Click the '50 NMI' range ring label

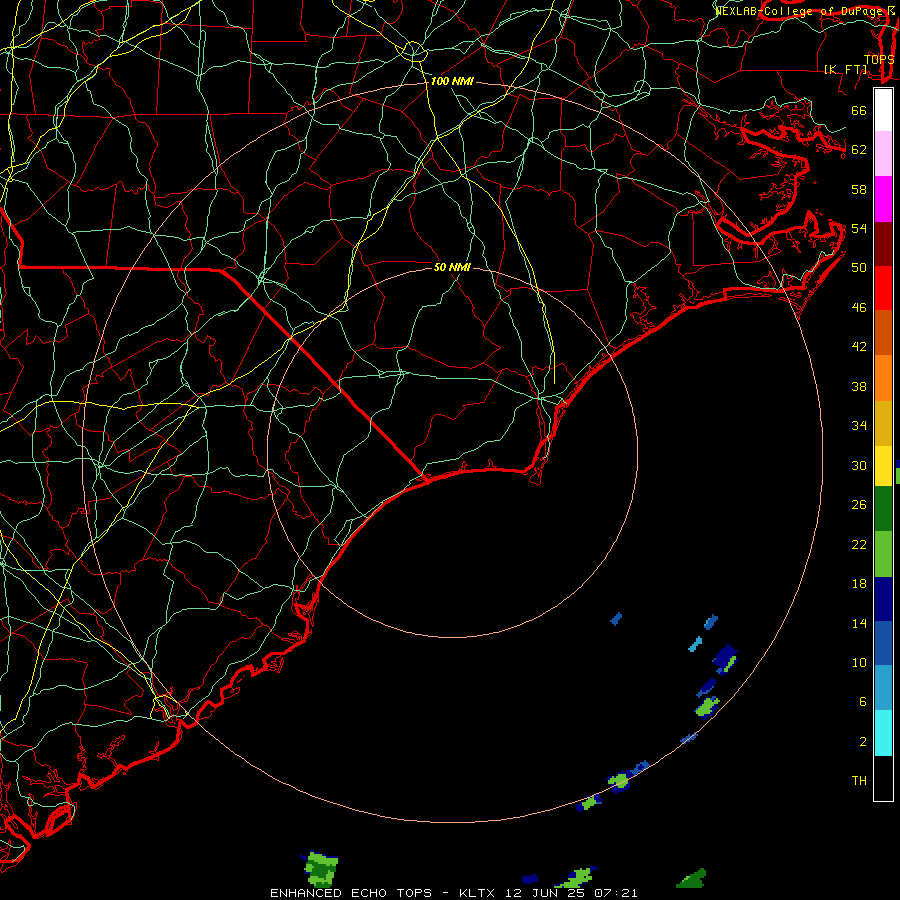pos(452,267)
